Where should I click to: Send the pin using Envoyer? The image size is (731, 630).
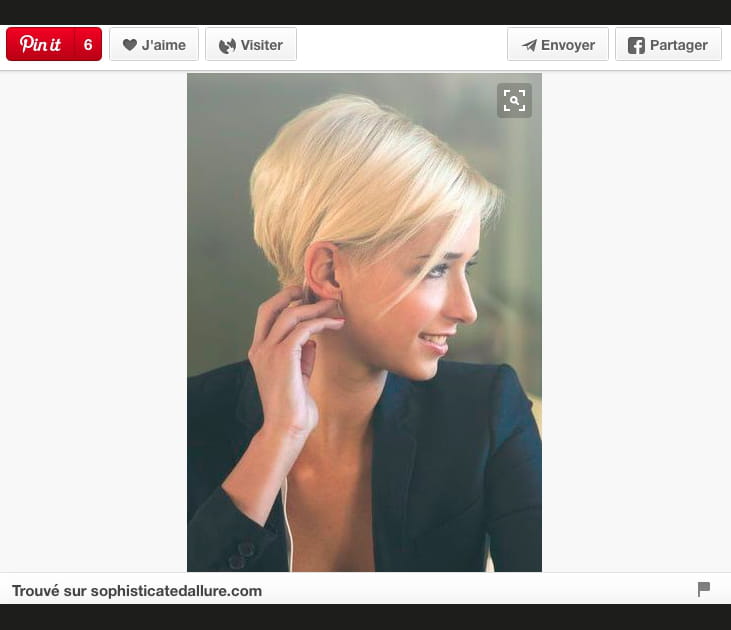(567, 45)
